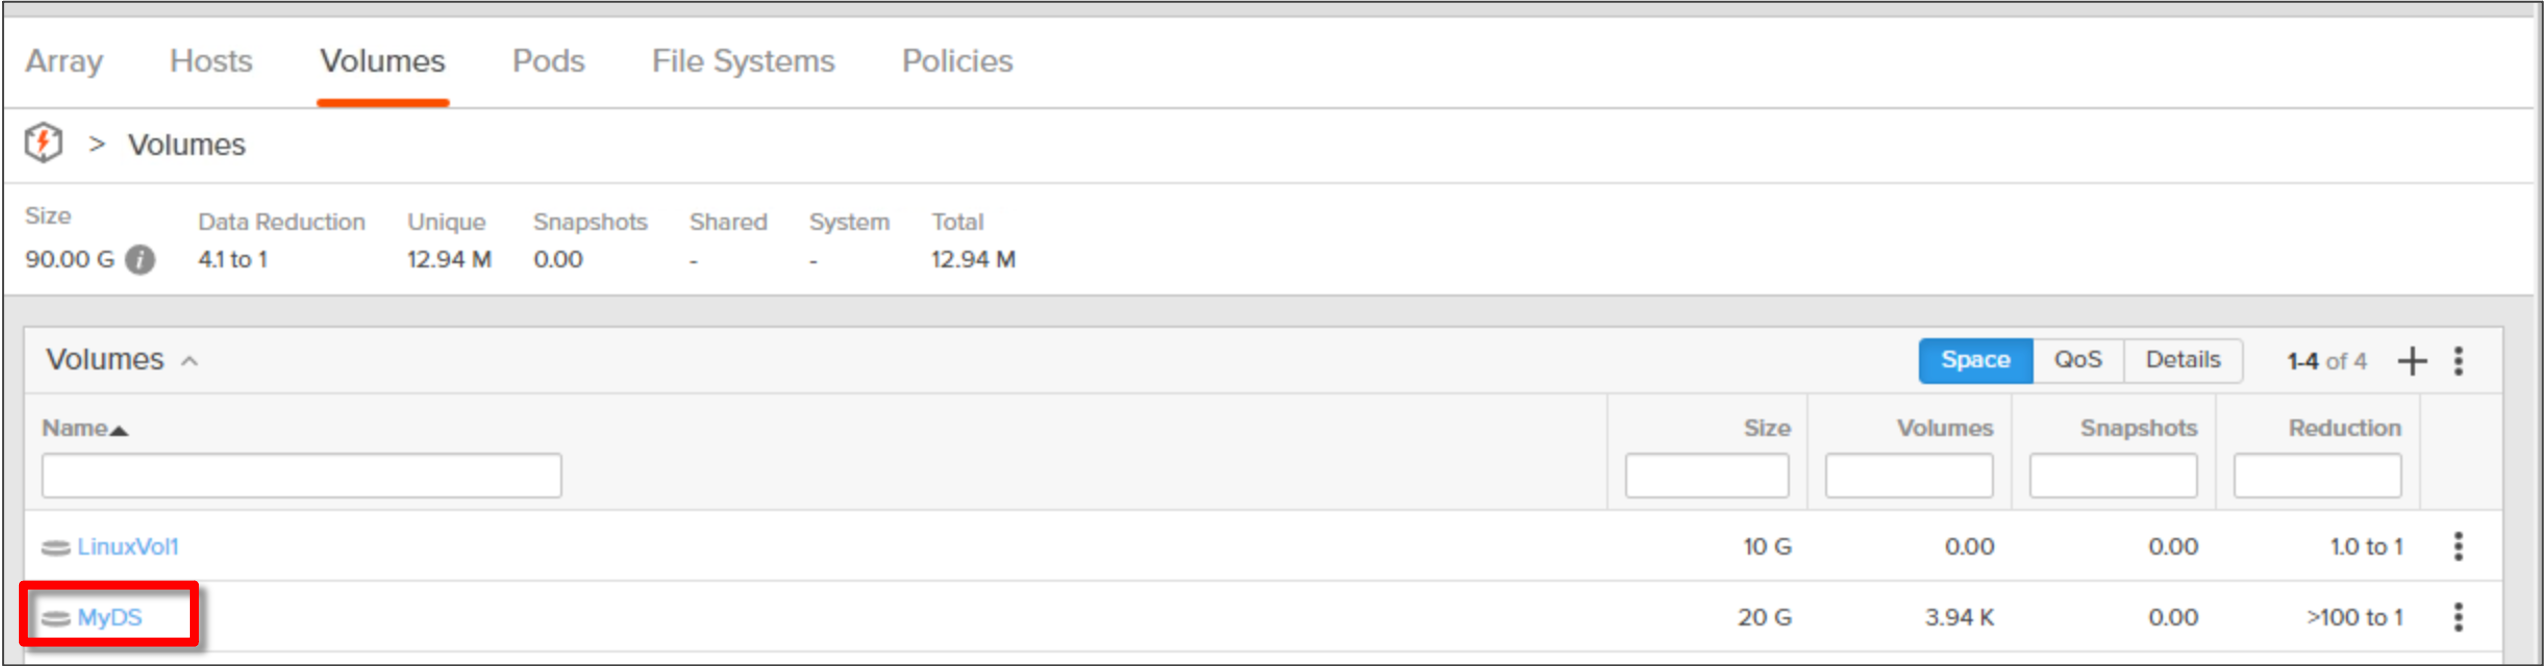Open LinuxVol1 row options menu
Screen dimensions: 2545x666
tap(2459, 546)
